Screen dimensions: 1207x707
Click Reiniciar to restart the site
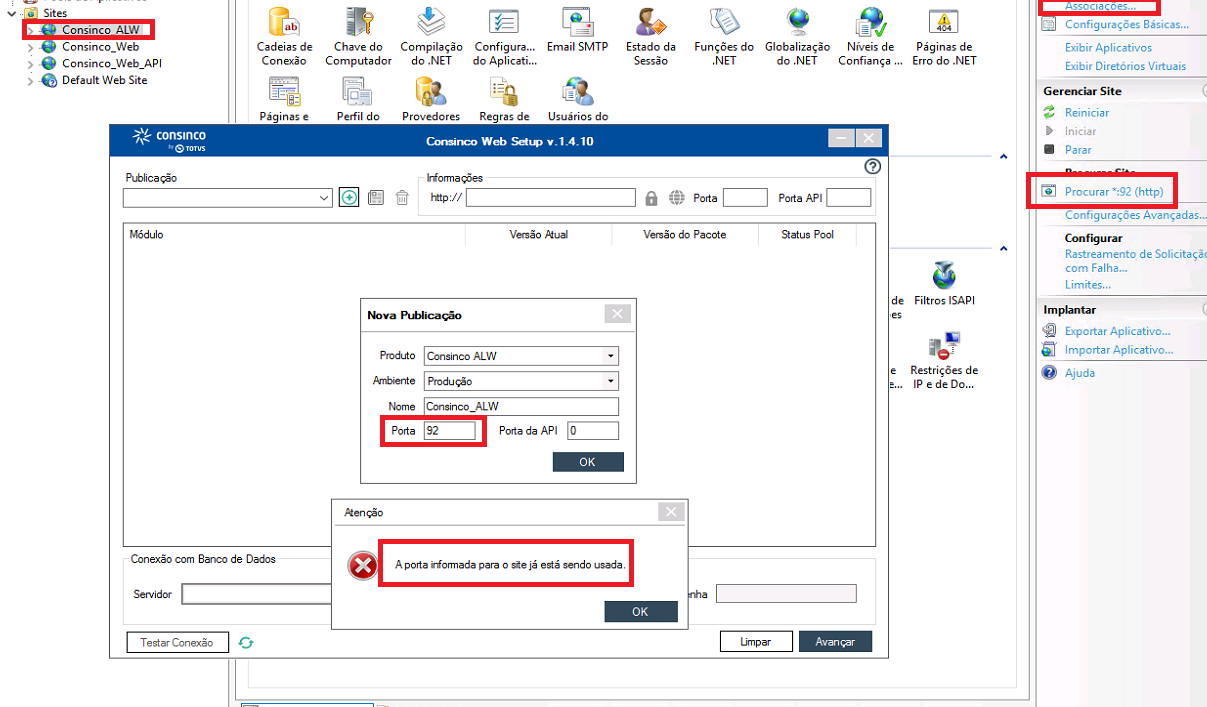tap(1087, 113)
